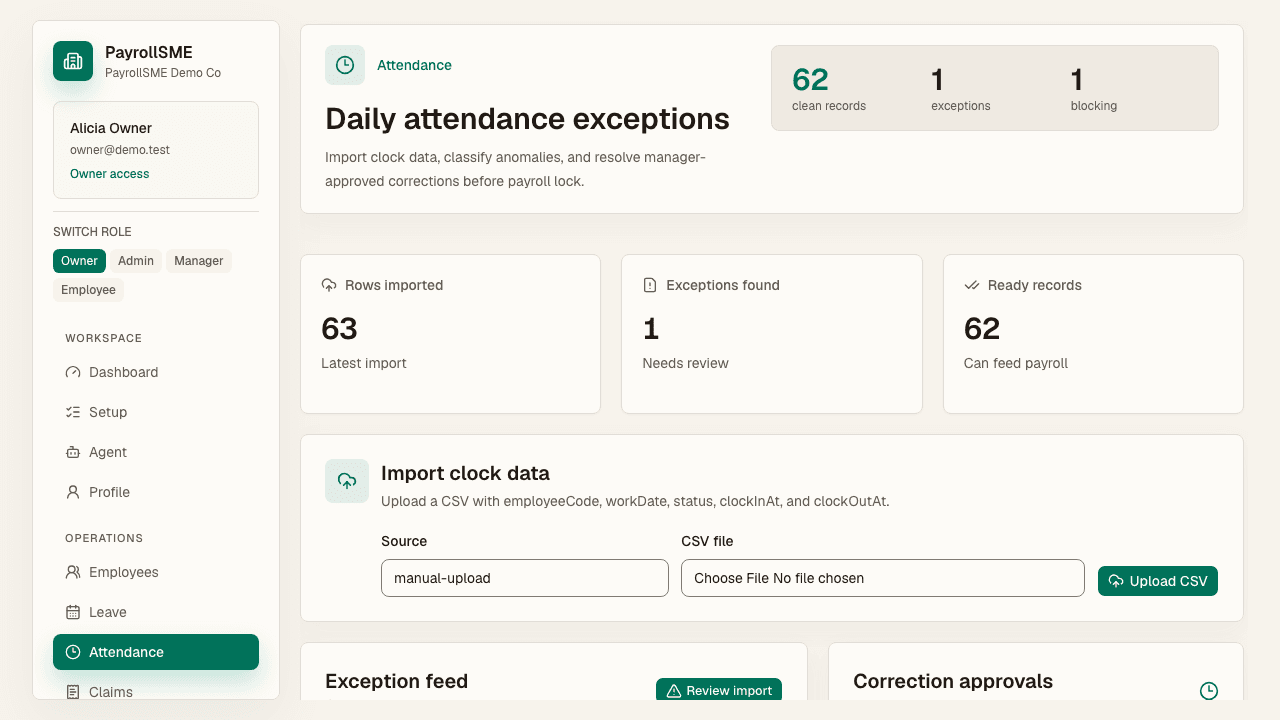This screenshot has width=1280, height=720.
Task: Click the Needs review text
Action: (686, 363)
